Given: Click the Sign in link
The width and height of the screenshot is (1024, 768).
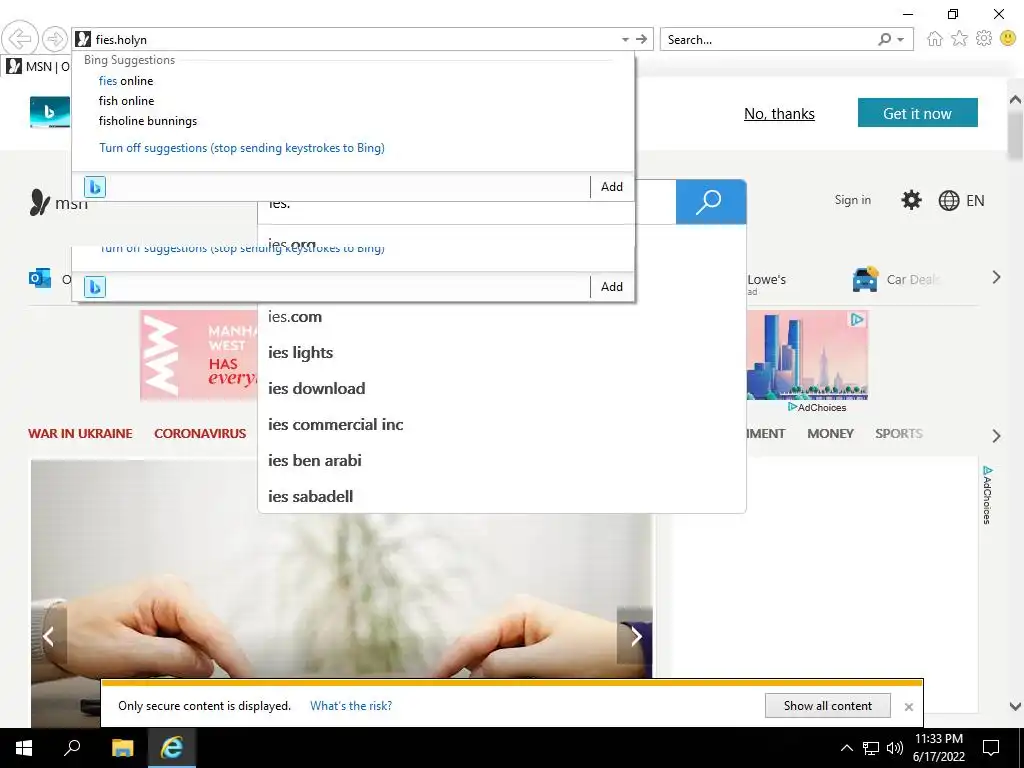Looking at the screenshot, I should (852, 200).
